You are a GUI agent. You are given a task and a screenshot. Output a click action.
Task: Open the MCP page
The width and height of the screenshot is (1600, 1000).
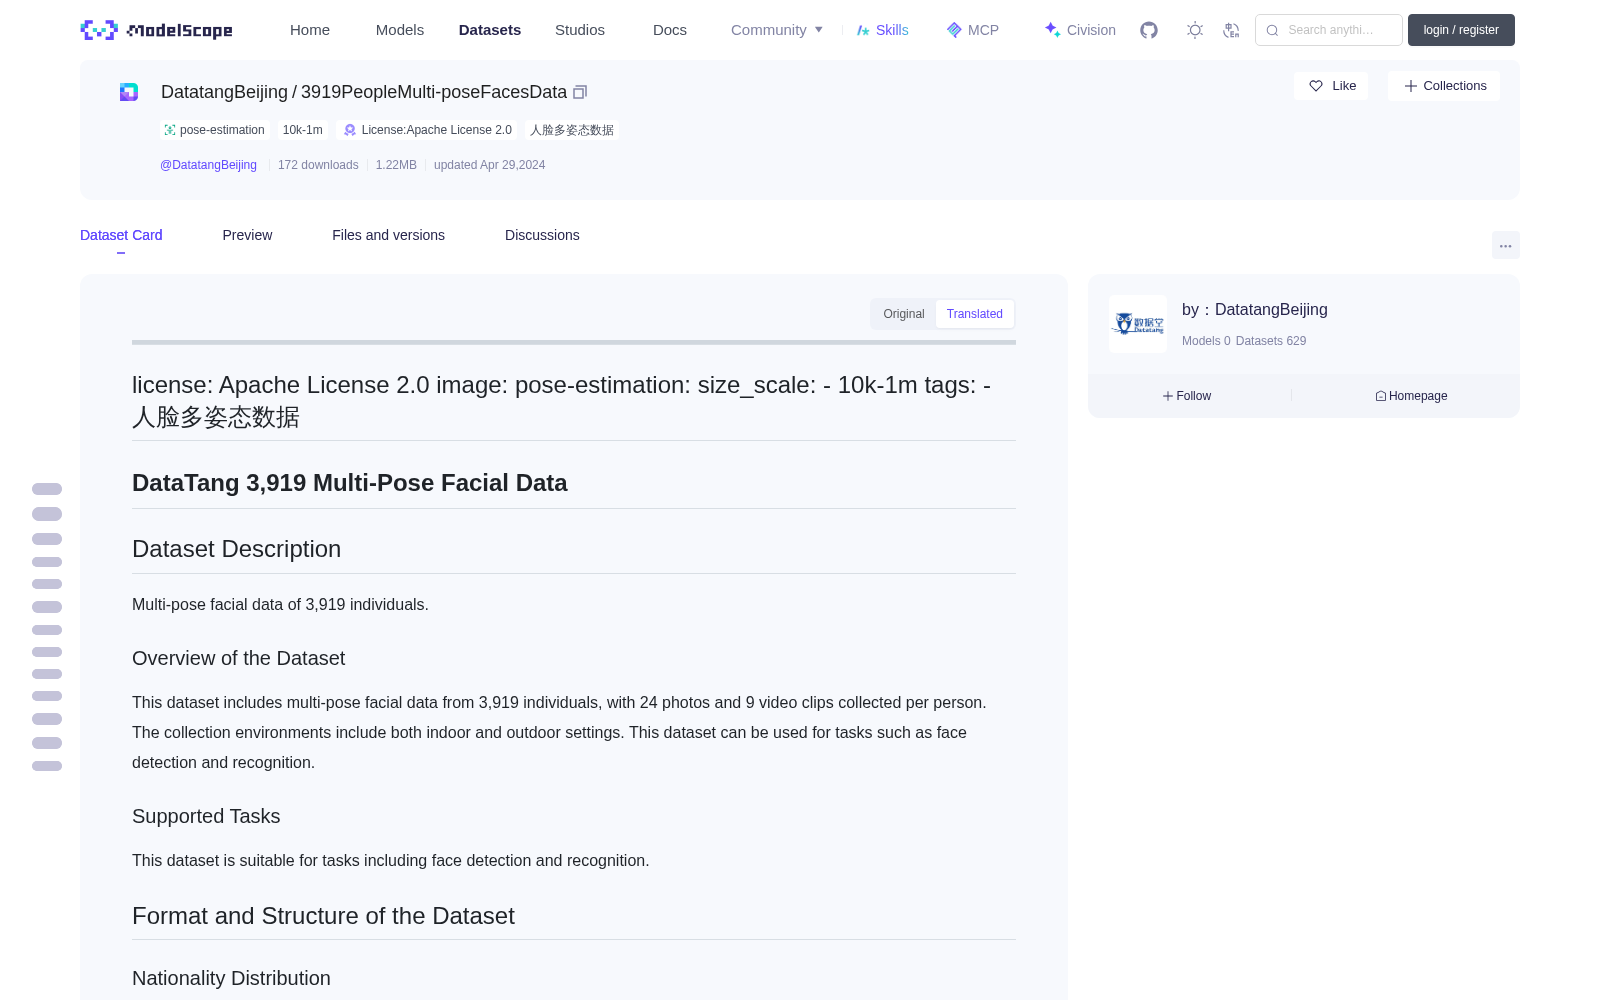tap(973, 30)
